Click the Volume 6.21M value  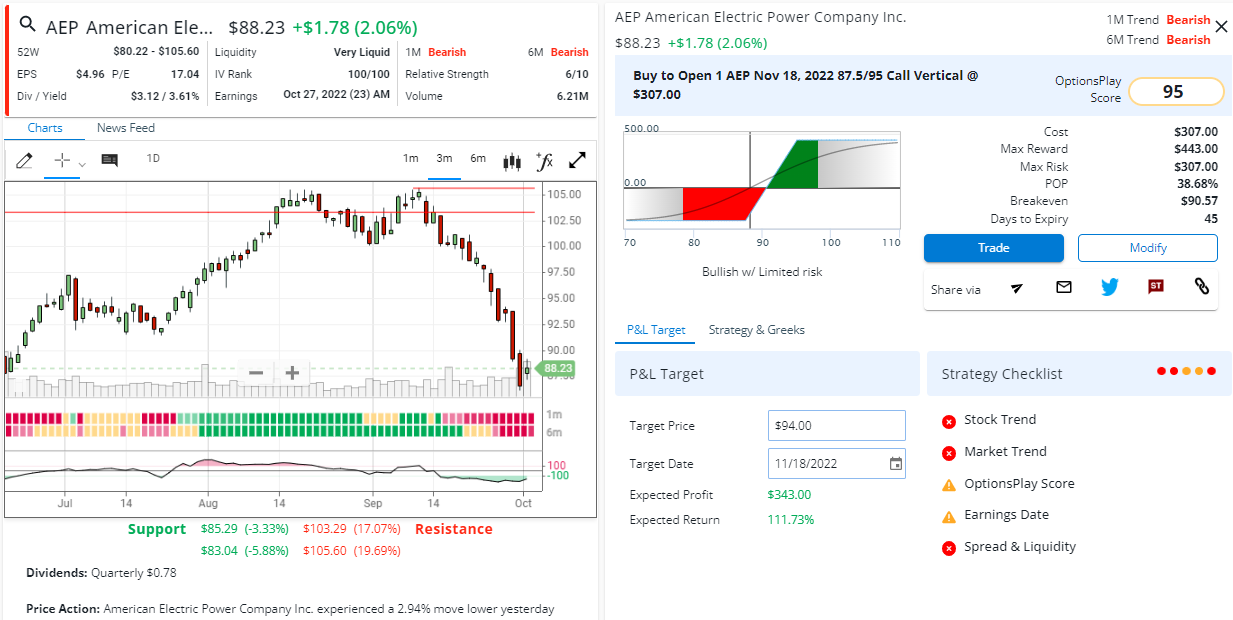point(572,96)
